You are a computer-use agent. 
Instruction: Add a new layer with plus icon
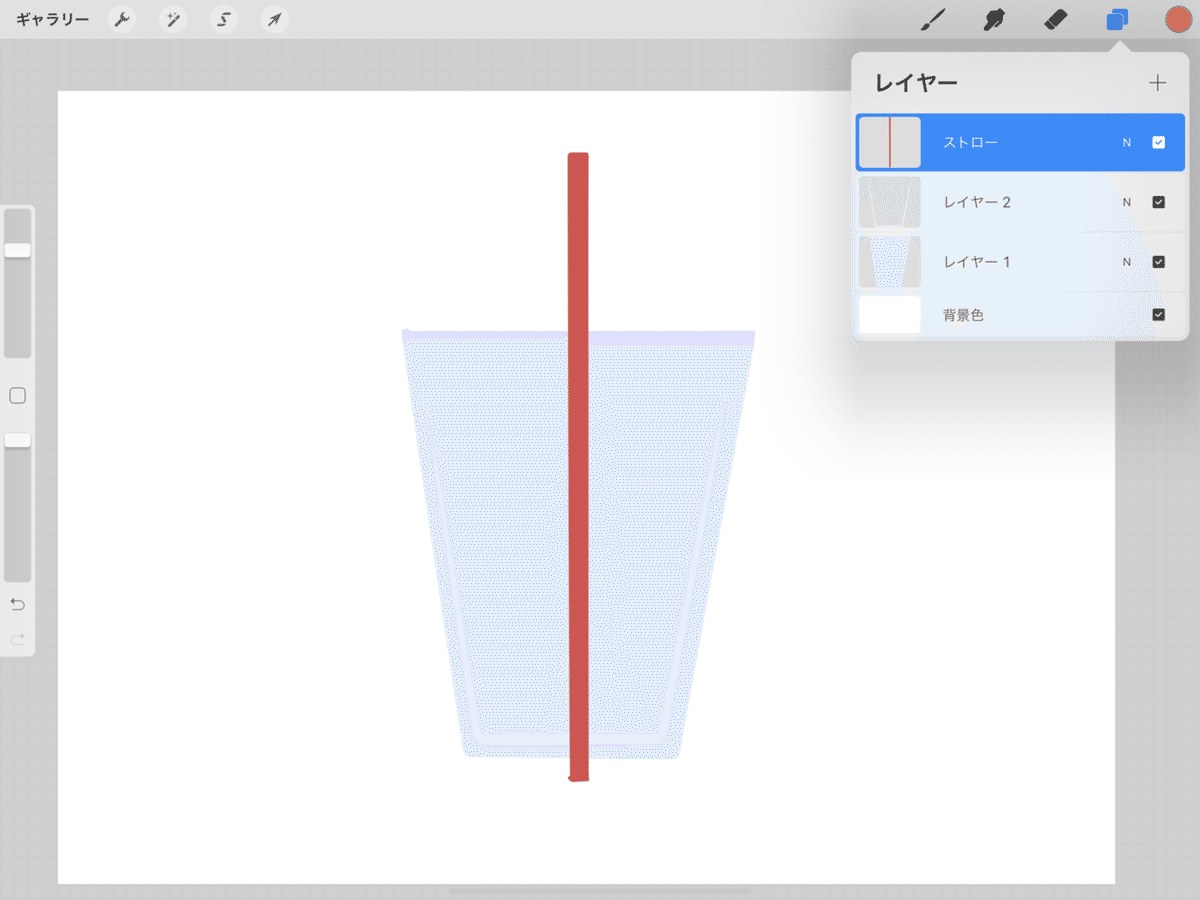(1158, 83)
